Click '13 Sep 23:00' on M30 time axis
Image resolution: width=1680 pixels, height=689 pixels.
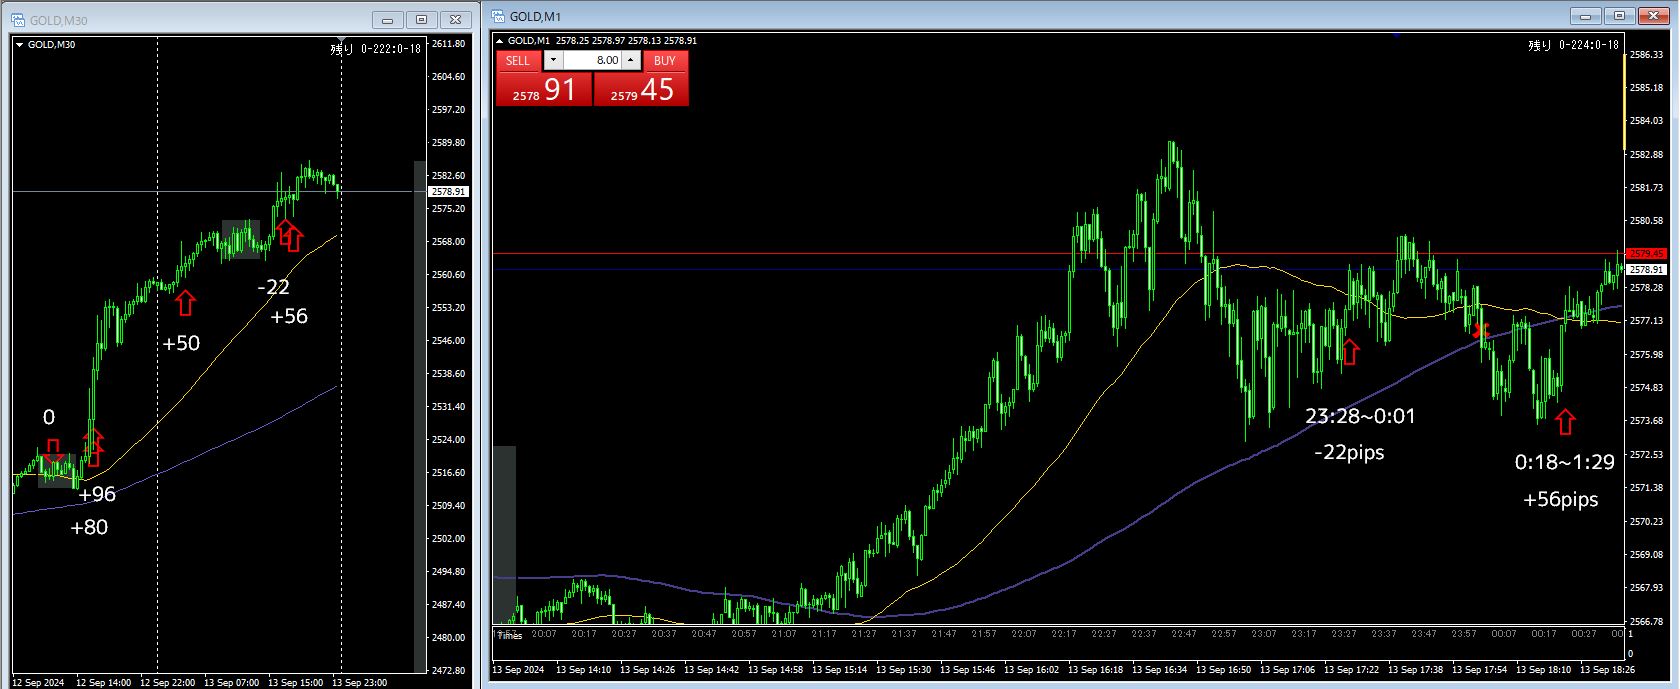pyautogui.click(x=360, y=683)
